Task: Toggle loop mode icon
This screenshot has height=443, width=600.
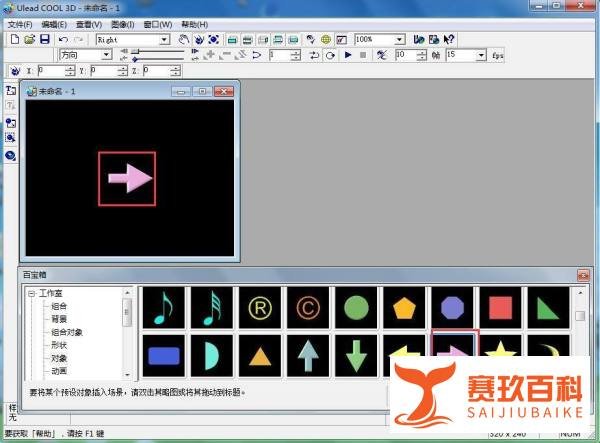Action: coord(330,55)
